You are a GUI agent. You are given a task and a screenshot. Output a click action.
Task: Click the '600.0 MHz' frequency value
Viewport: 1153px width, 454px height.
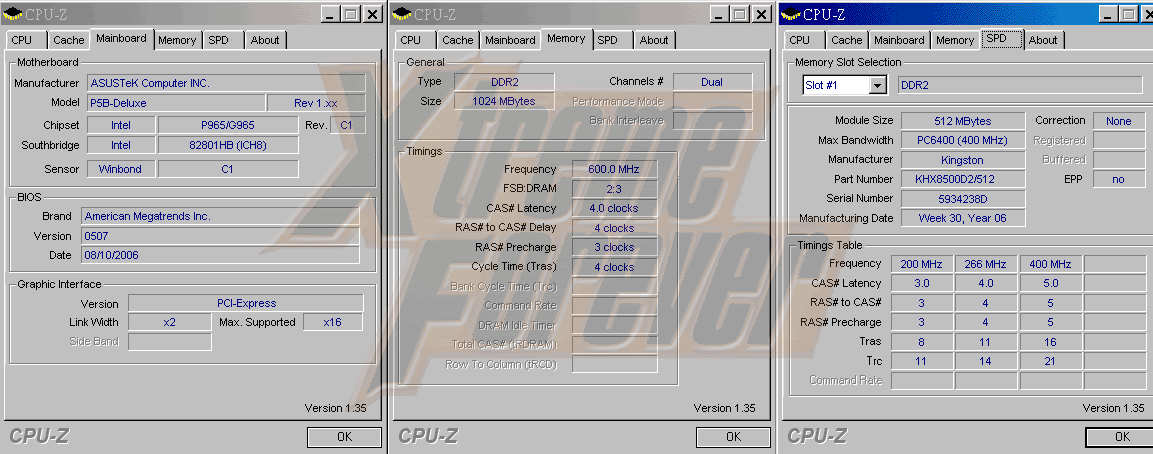[614, 169]
